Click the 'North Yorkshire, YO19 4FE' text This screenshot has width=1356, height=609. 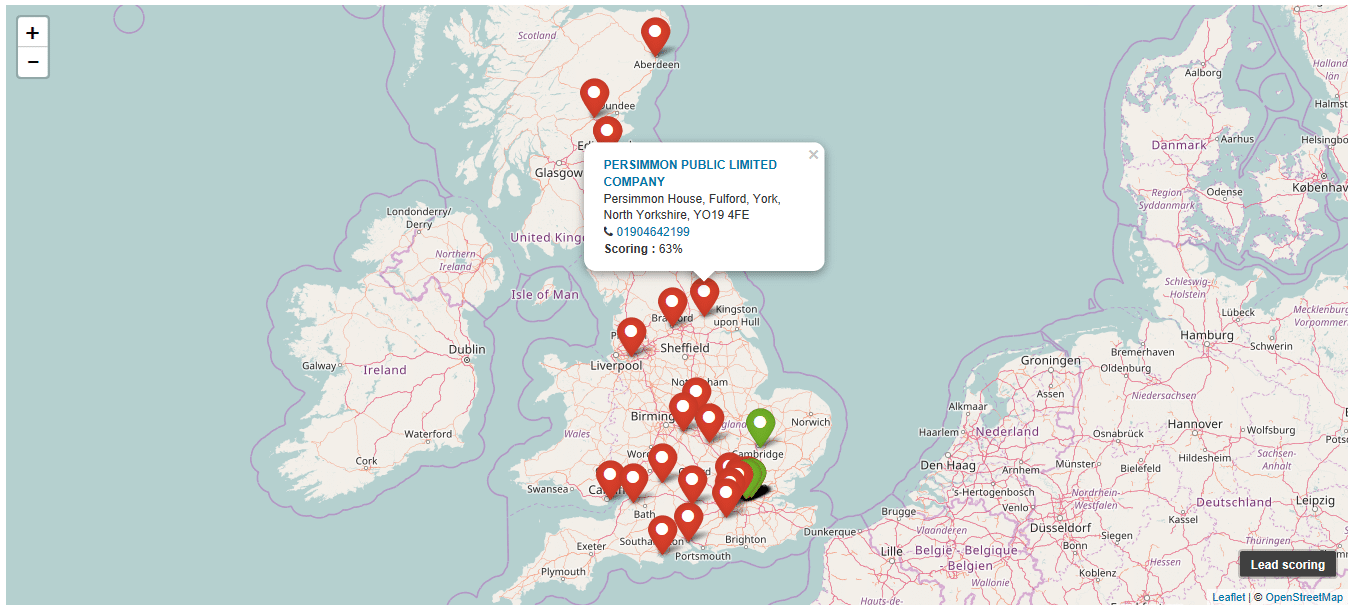(677, 215)
